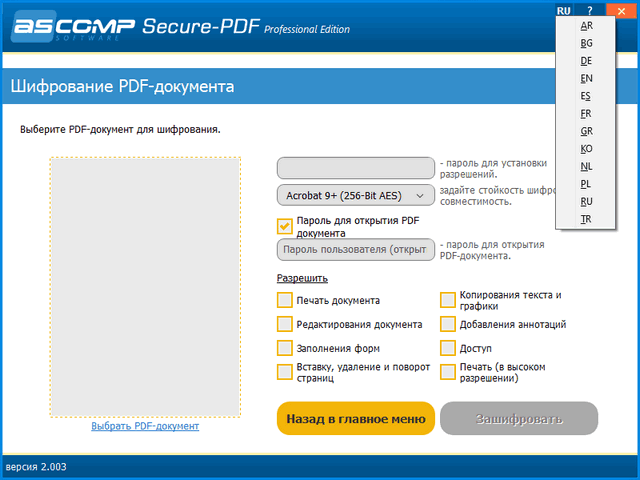Open the RU language selector

(x=564, y=9)
